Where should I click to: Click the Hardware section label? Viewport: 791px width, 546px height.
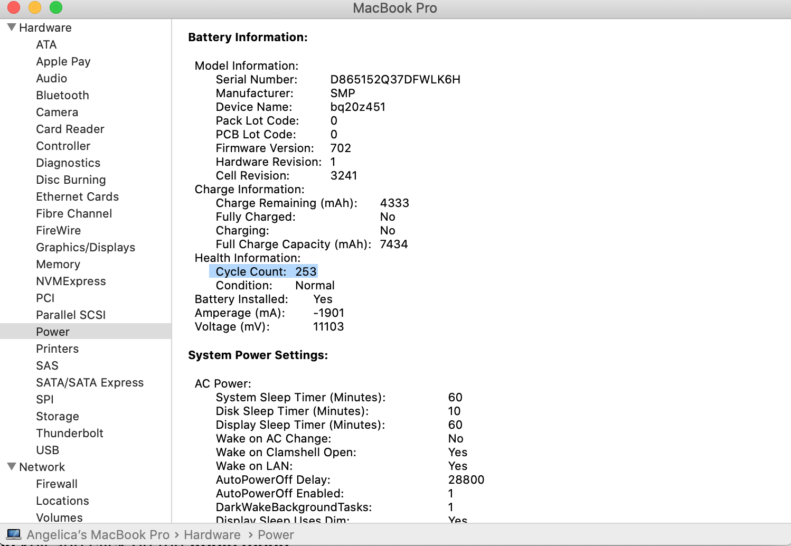[45, 28]
